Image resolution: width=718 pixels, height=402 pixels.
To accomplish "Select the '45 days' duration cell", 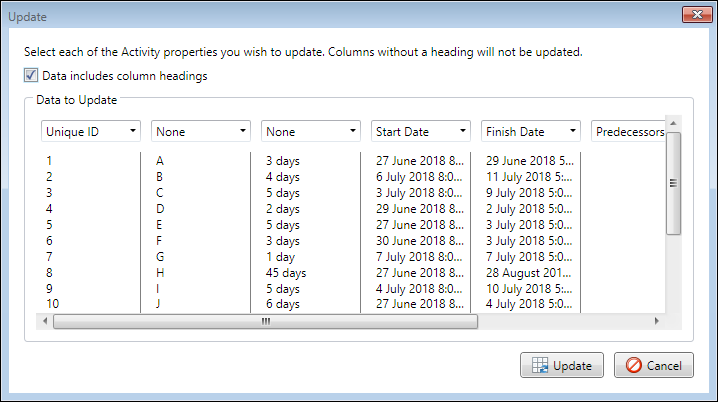I will tap(286, 272).
